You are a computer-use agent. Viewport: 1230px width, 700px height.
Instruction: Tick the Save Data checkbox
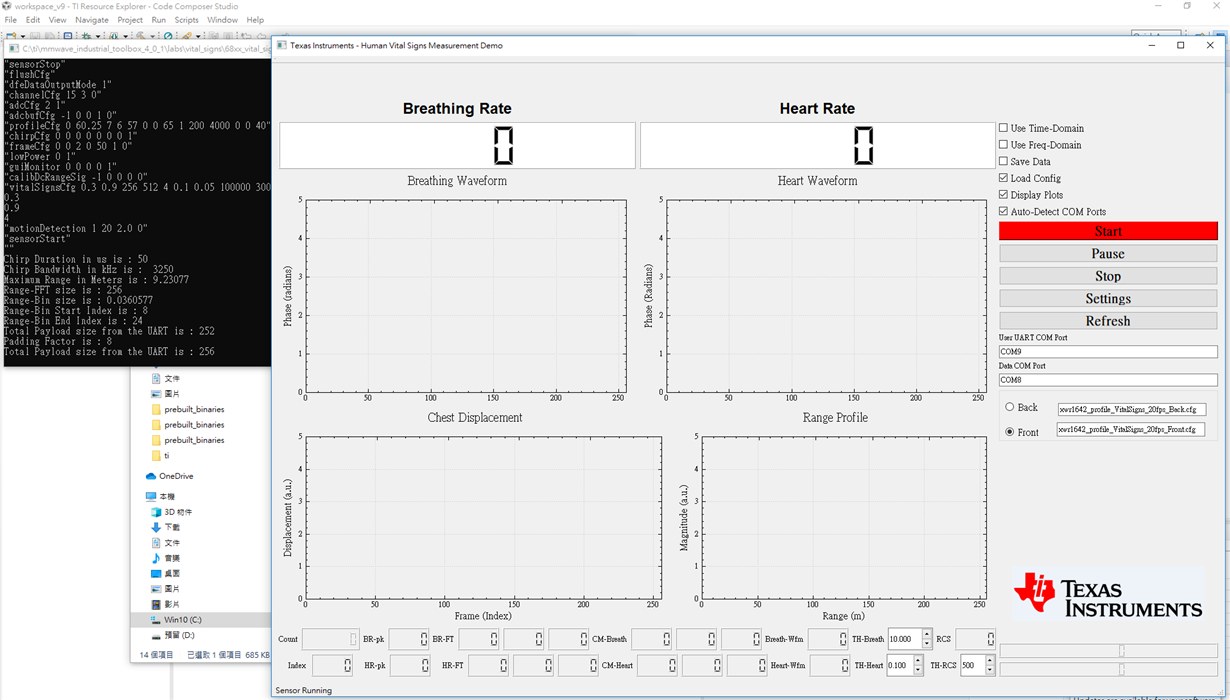tap(1003, 161)
